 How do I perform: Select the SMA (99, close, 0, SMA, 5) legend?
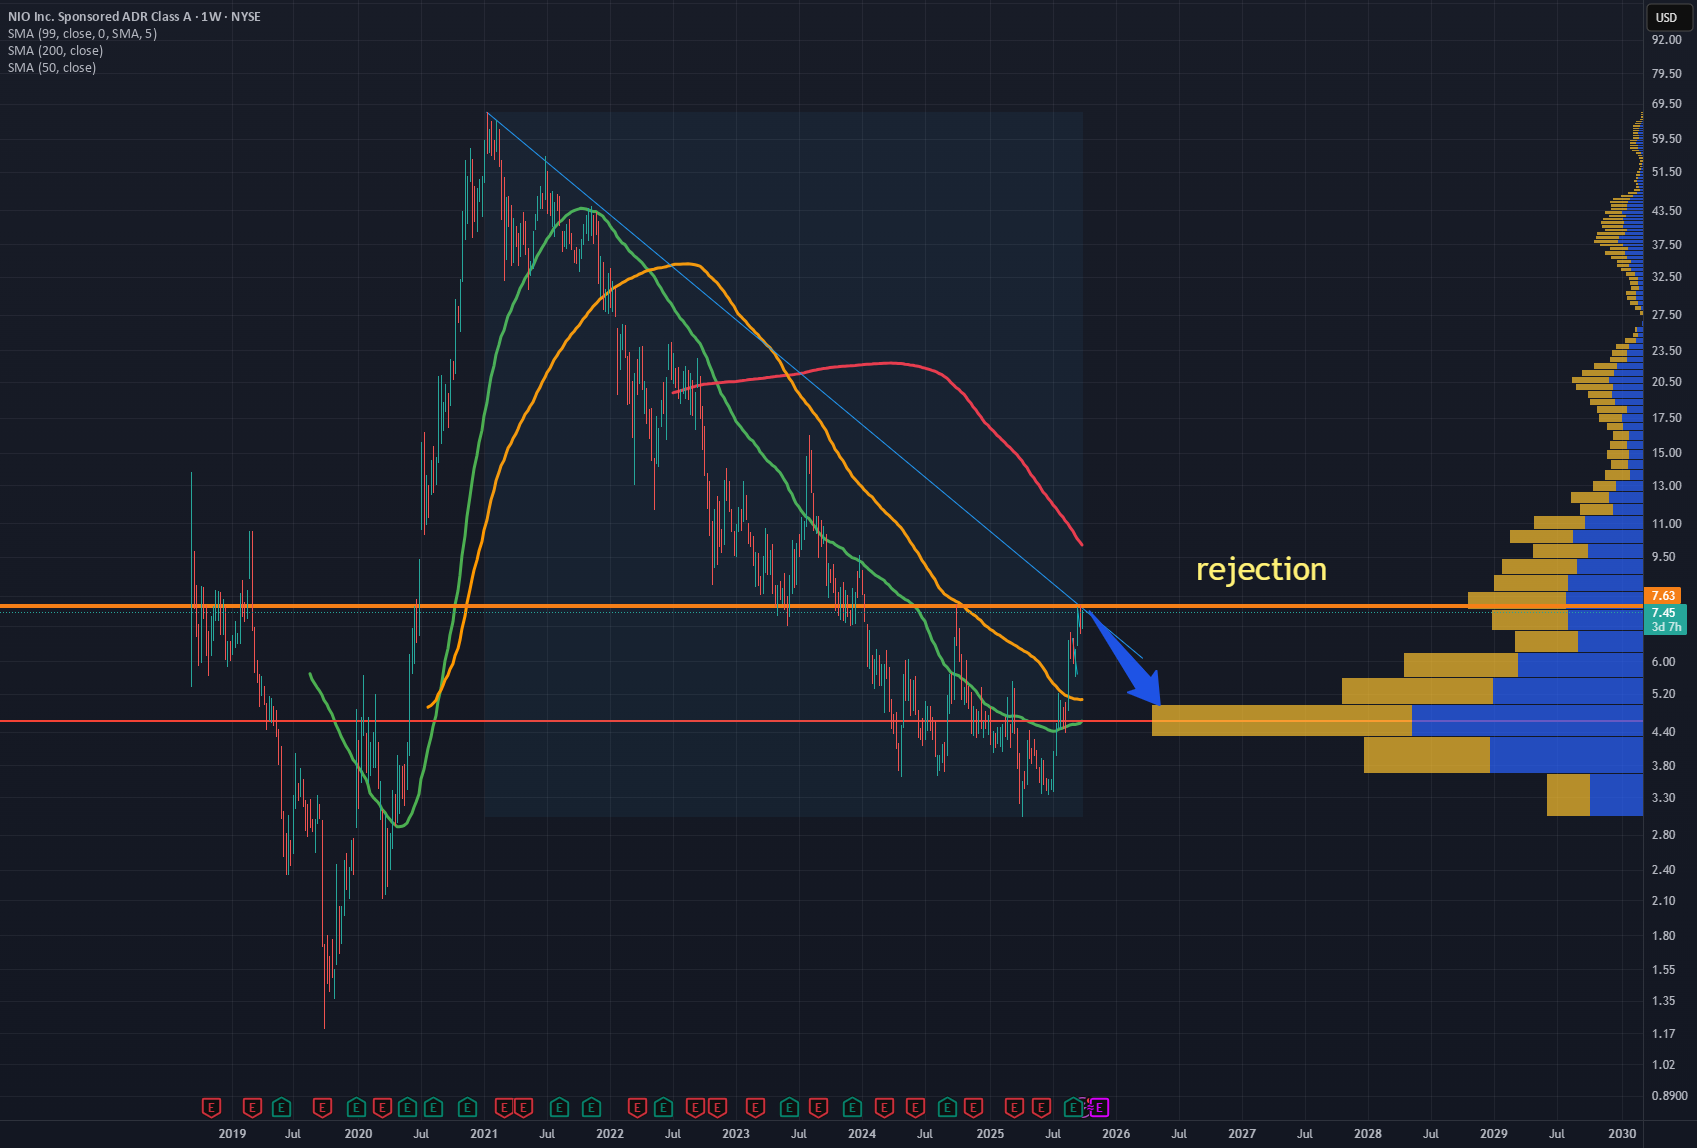click(82, 33)
